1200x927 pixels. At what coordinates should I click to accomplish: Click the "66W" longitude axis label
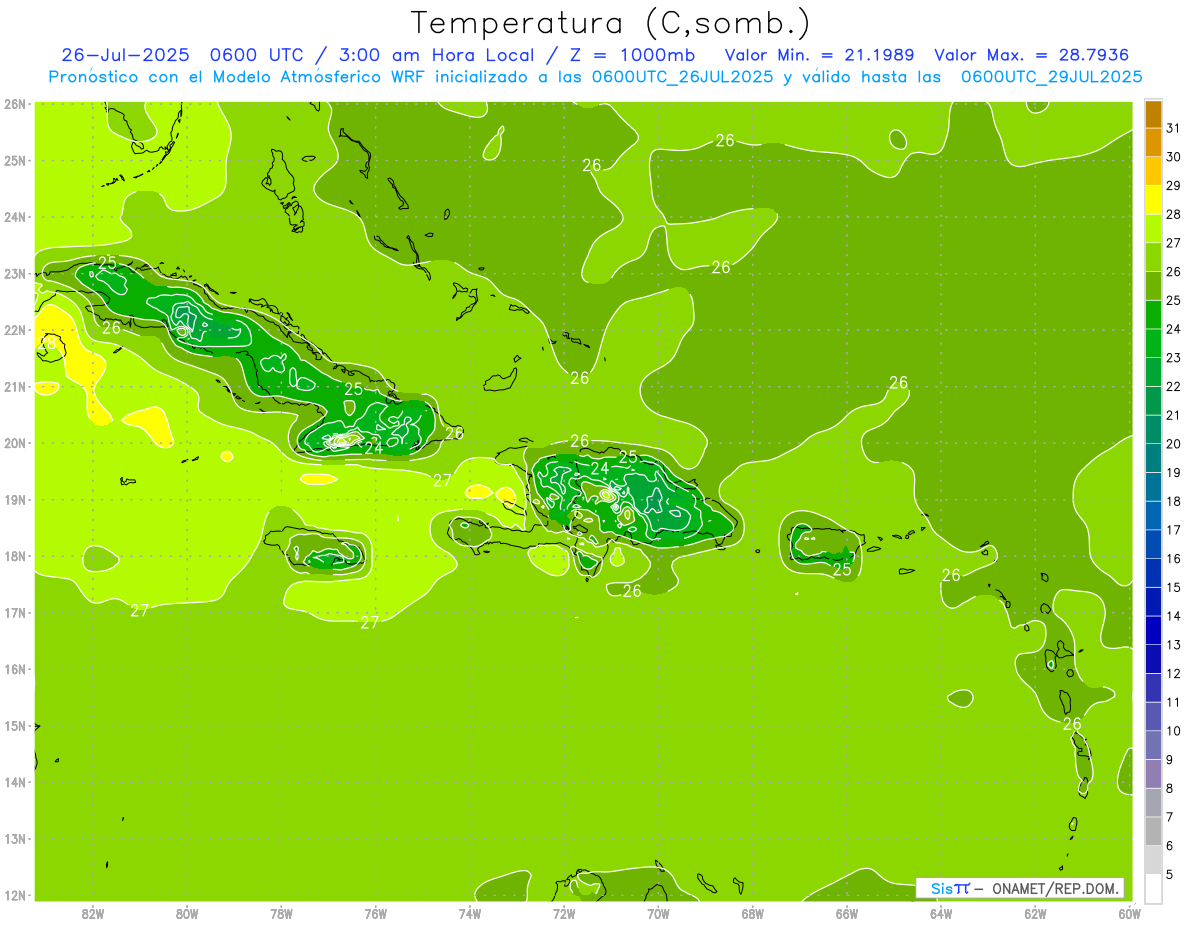[x=847, y=914]
